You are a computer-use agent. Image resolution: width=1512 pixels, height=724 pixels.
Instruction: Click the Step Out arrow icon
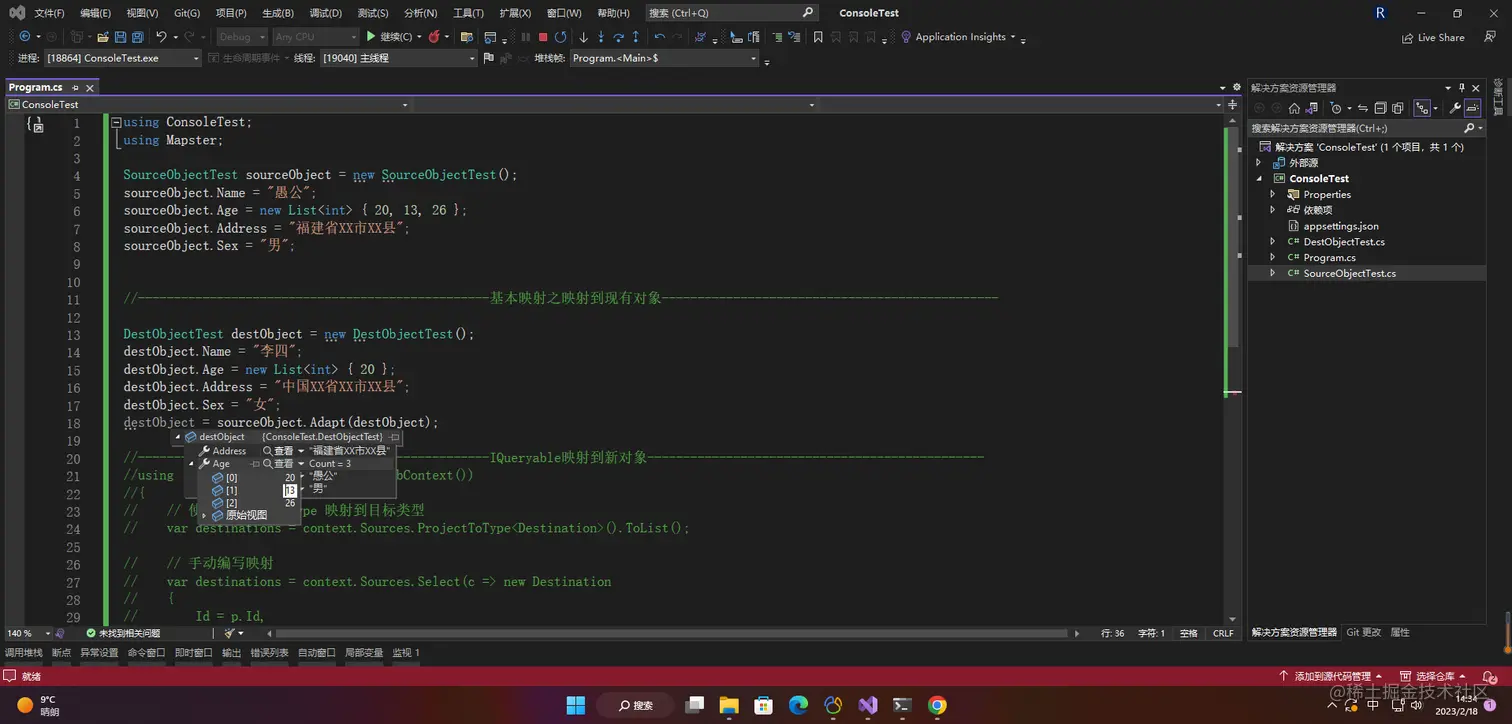pos(634,37)
